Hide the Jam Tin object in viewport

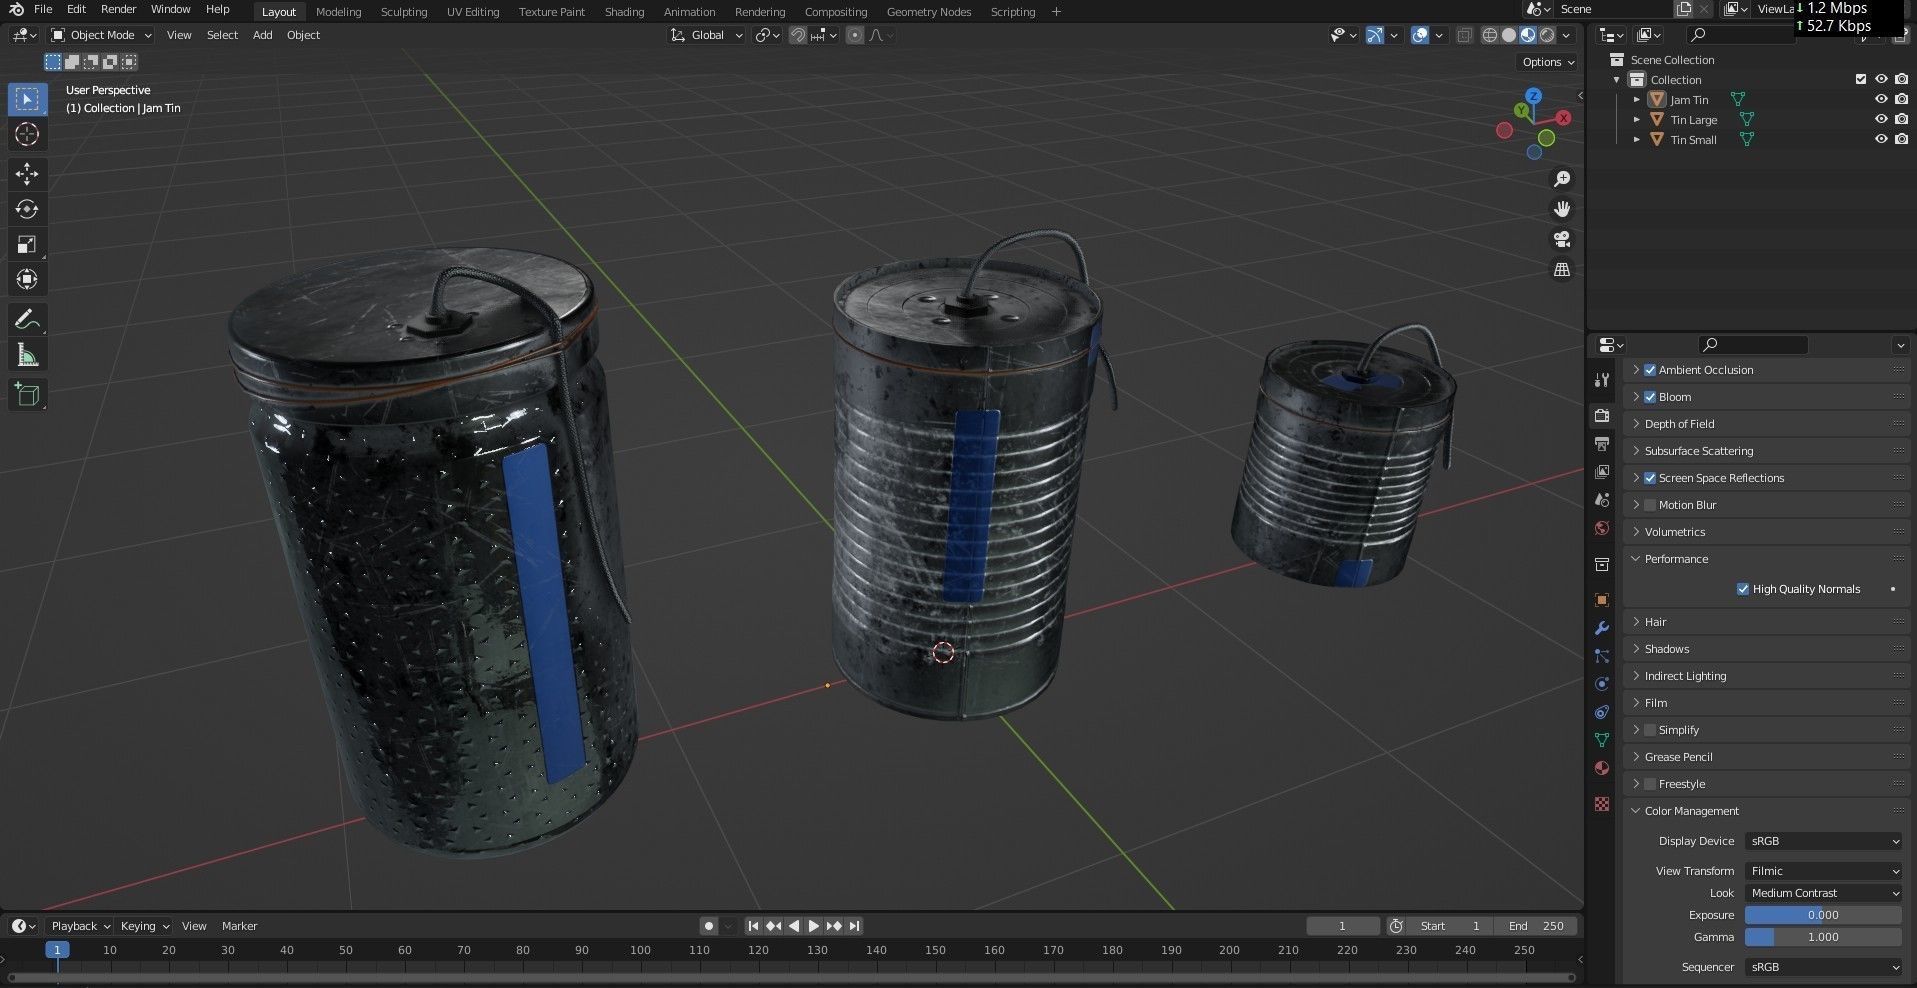(1883, 99)
